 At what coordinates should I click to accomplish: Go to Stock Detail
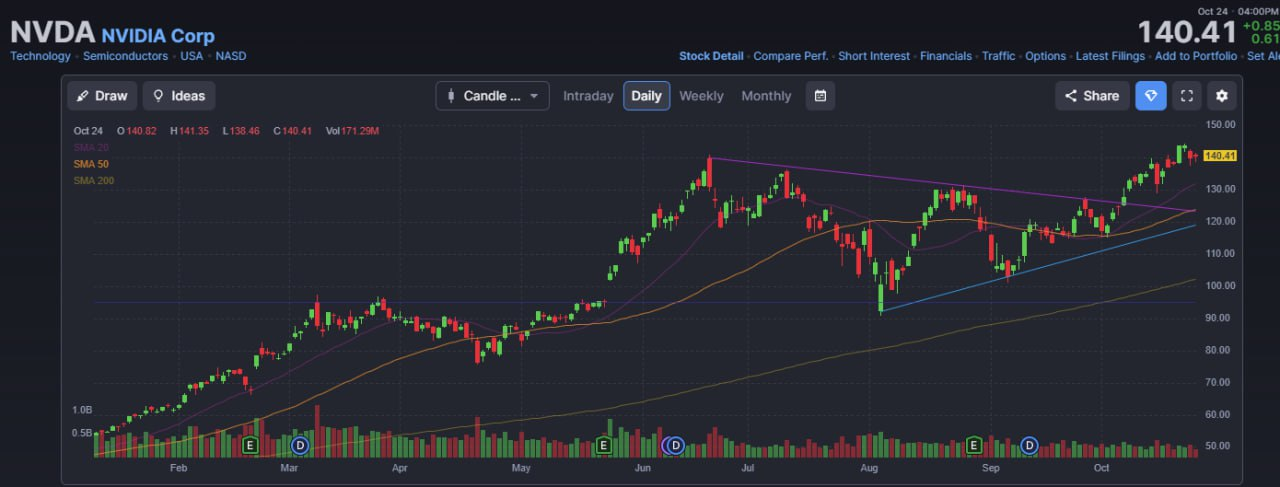(711, 56)
